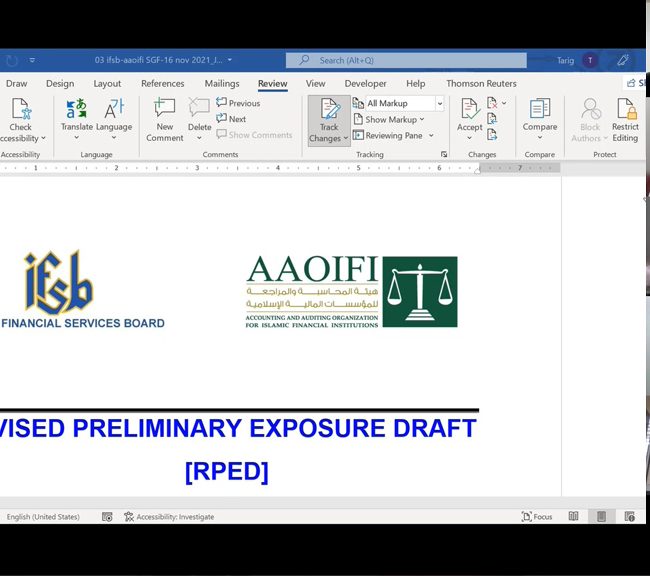Open Tracking group dialog launcher

444,154
